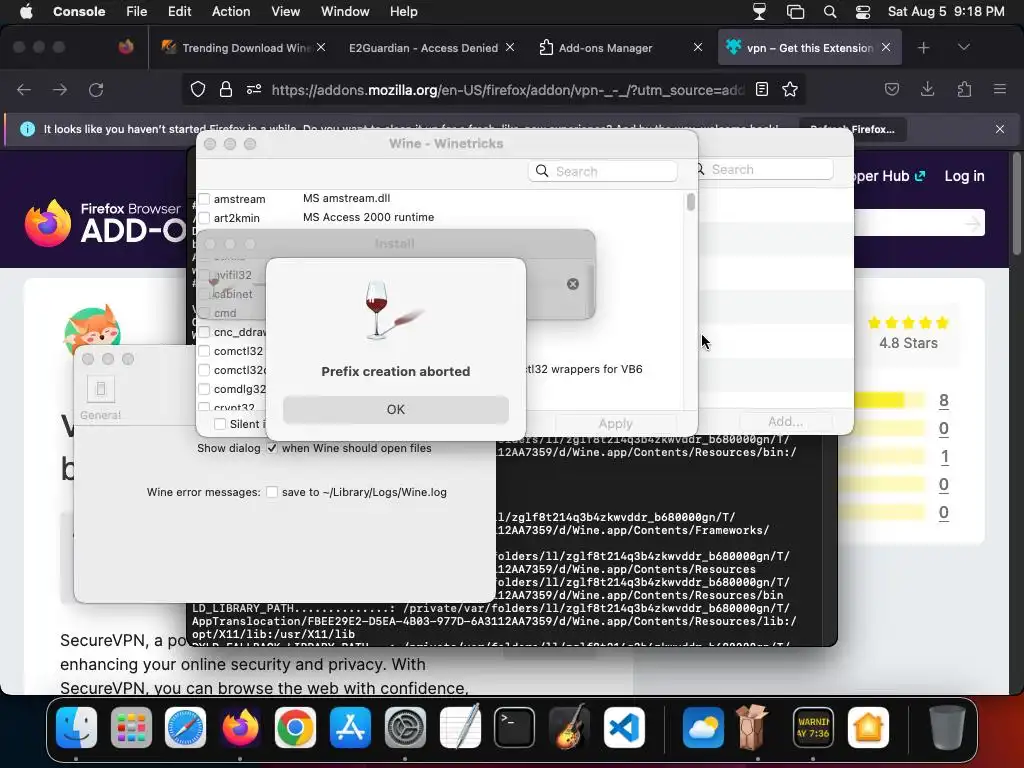Open Visual Studio Code from the dock
1024x768 pixels.
(624, 728)
